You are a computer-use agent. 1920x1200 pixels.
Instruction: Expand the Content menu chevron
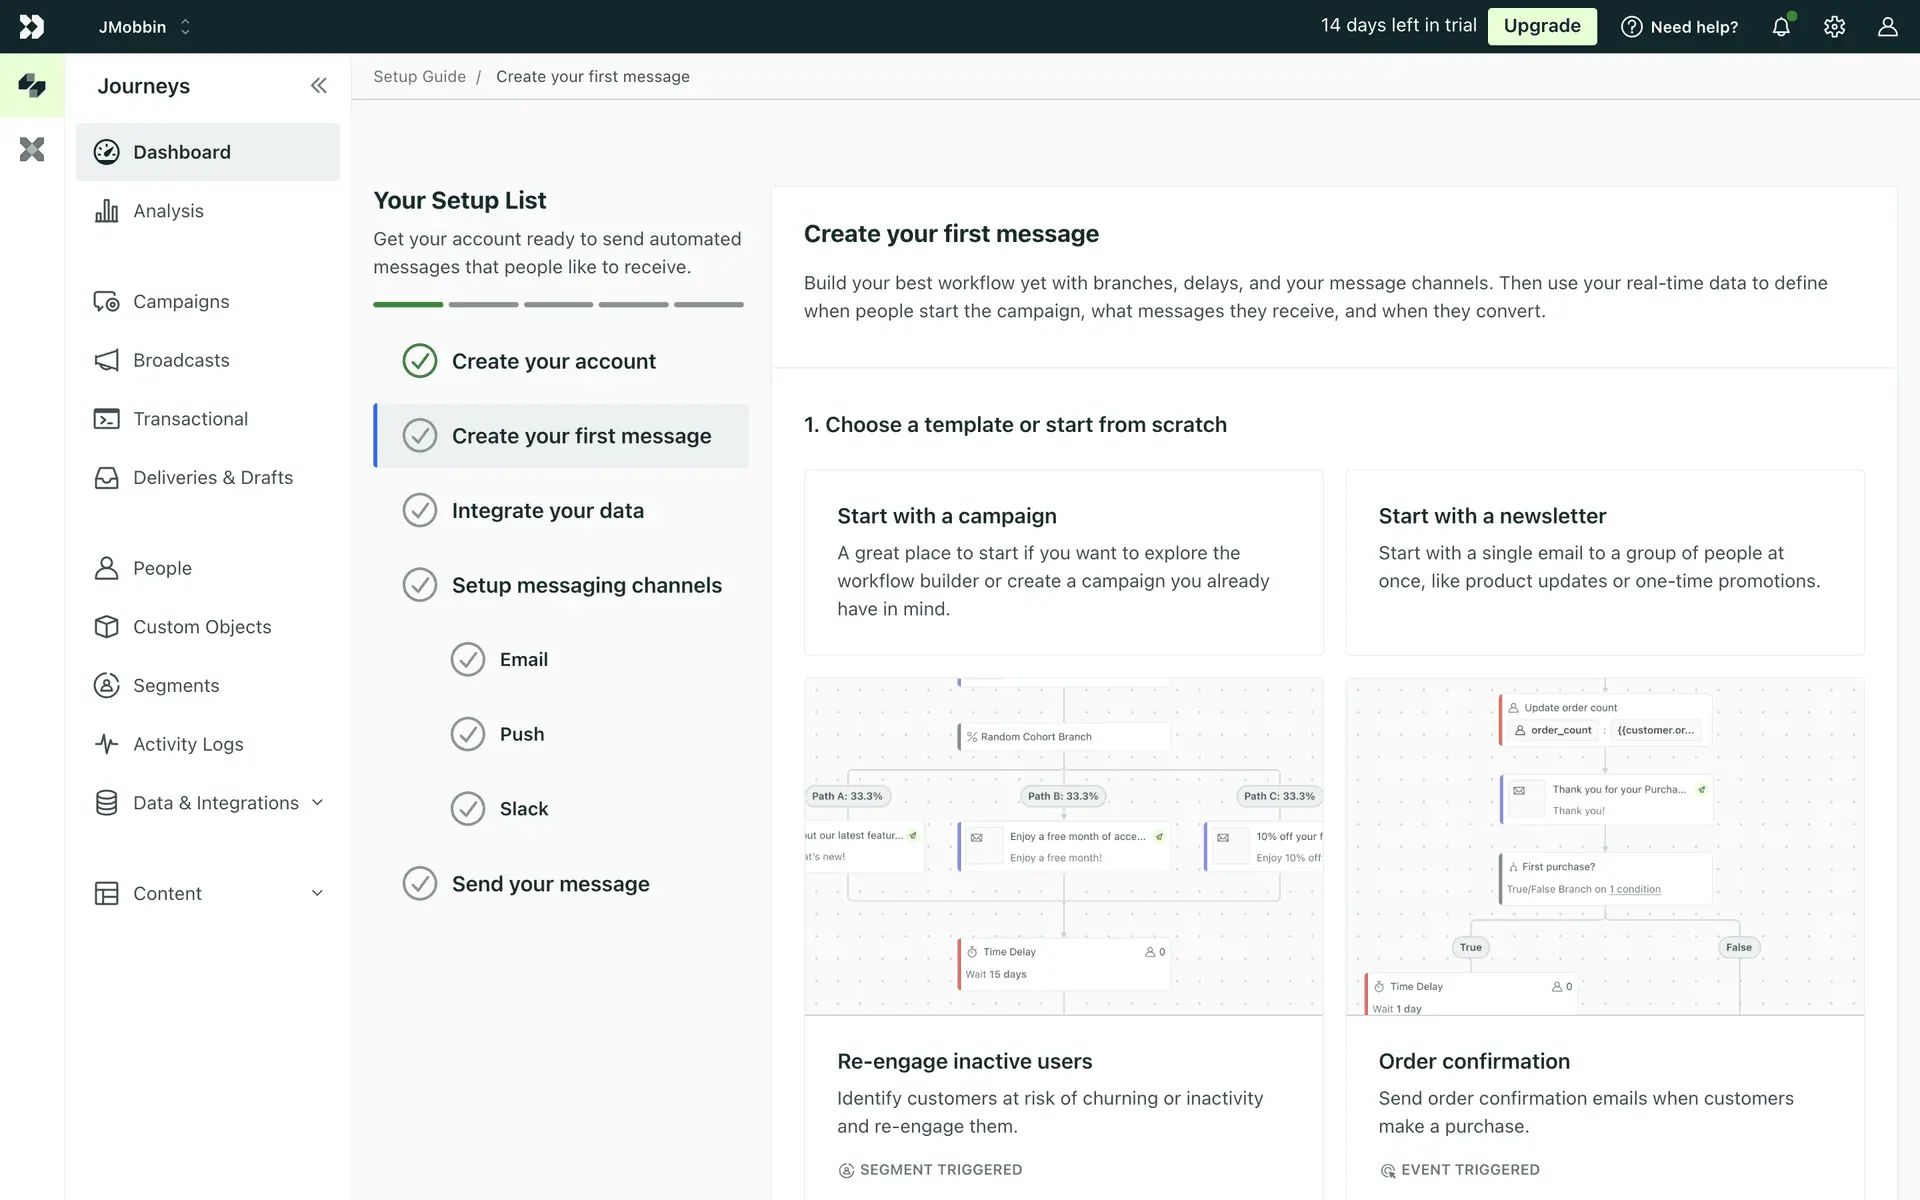point(317,894)
